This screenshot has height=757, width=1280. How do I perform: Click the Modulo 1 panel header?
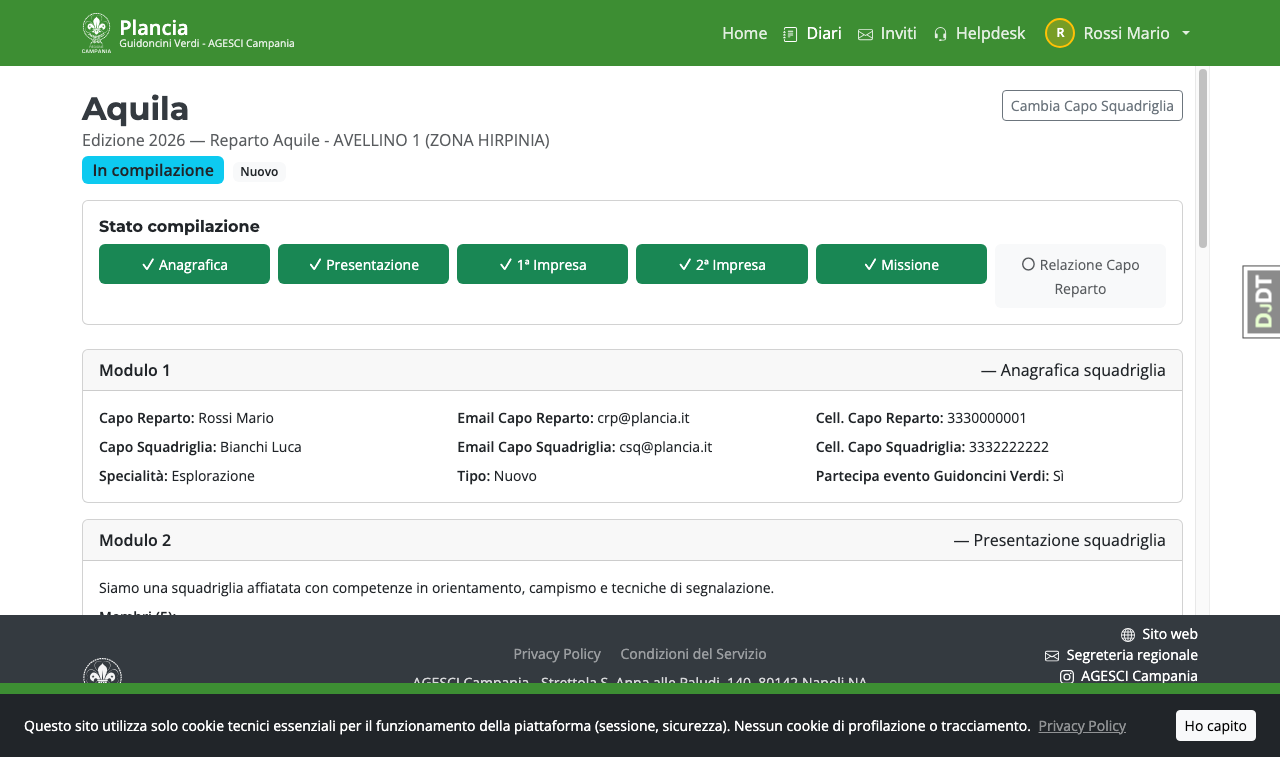point(632,370)
